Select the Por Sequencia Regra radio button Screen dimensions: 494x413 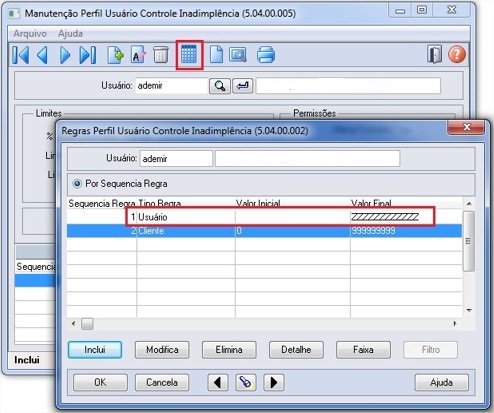(77, 184)
